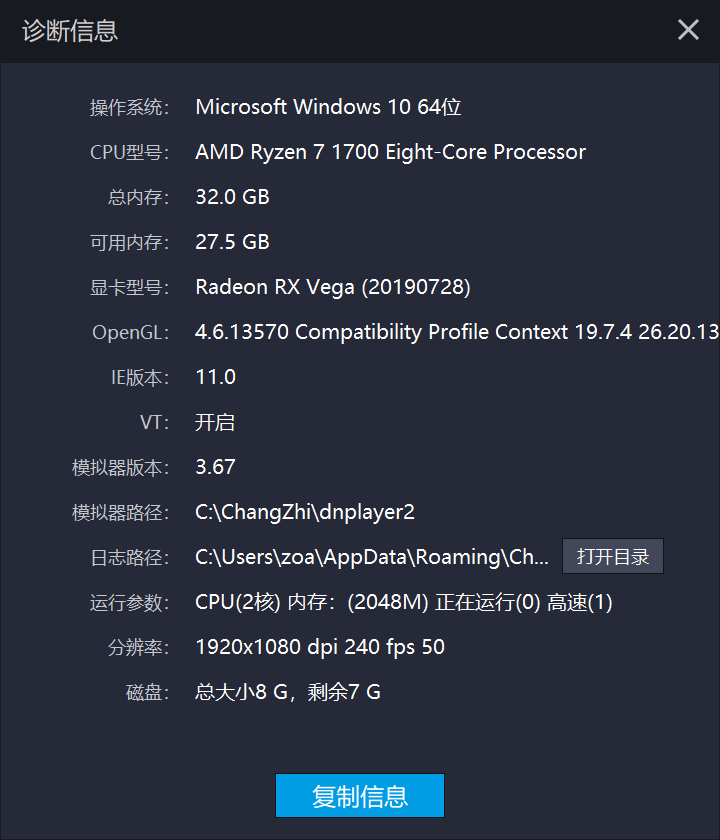The width and height of the screenshot is (720, 840).
Task: Click the 运行参数 runtime parameters text
Action: pyautogui.click(x=400, y=602)
